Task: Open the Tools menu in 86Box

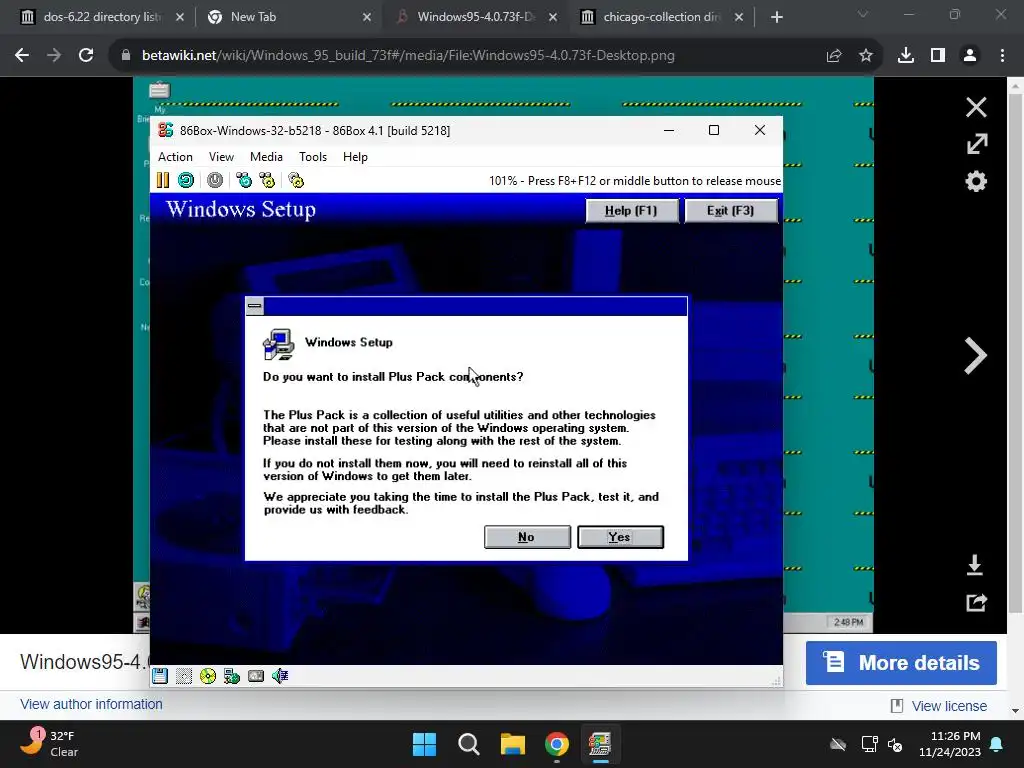Action: click(x=313, y=157)
